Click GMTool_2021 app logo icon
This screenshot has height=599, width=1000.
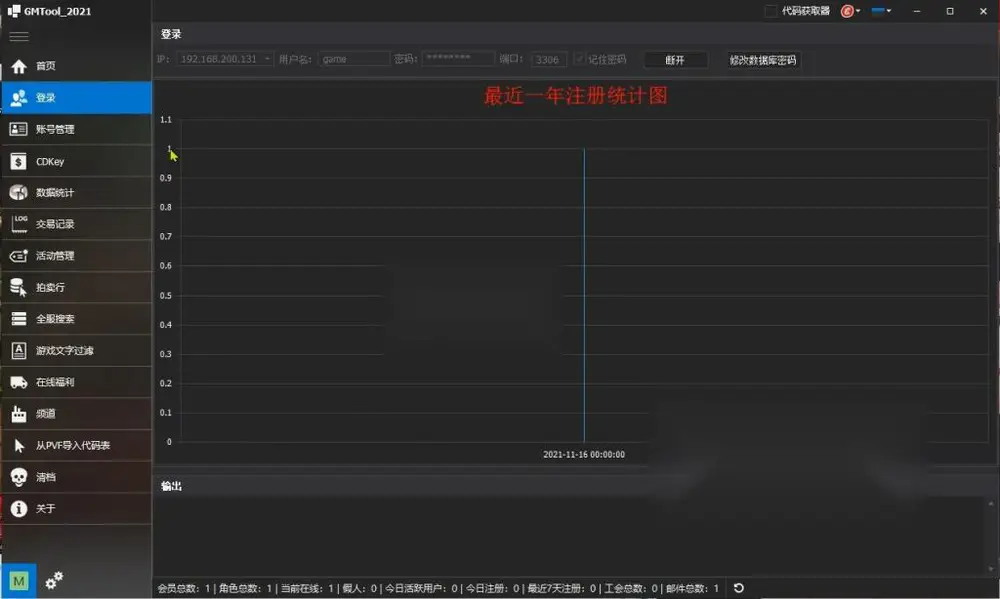click(x=13, y=11)
